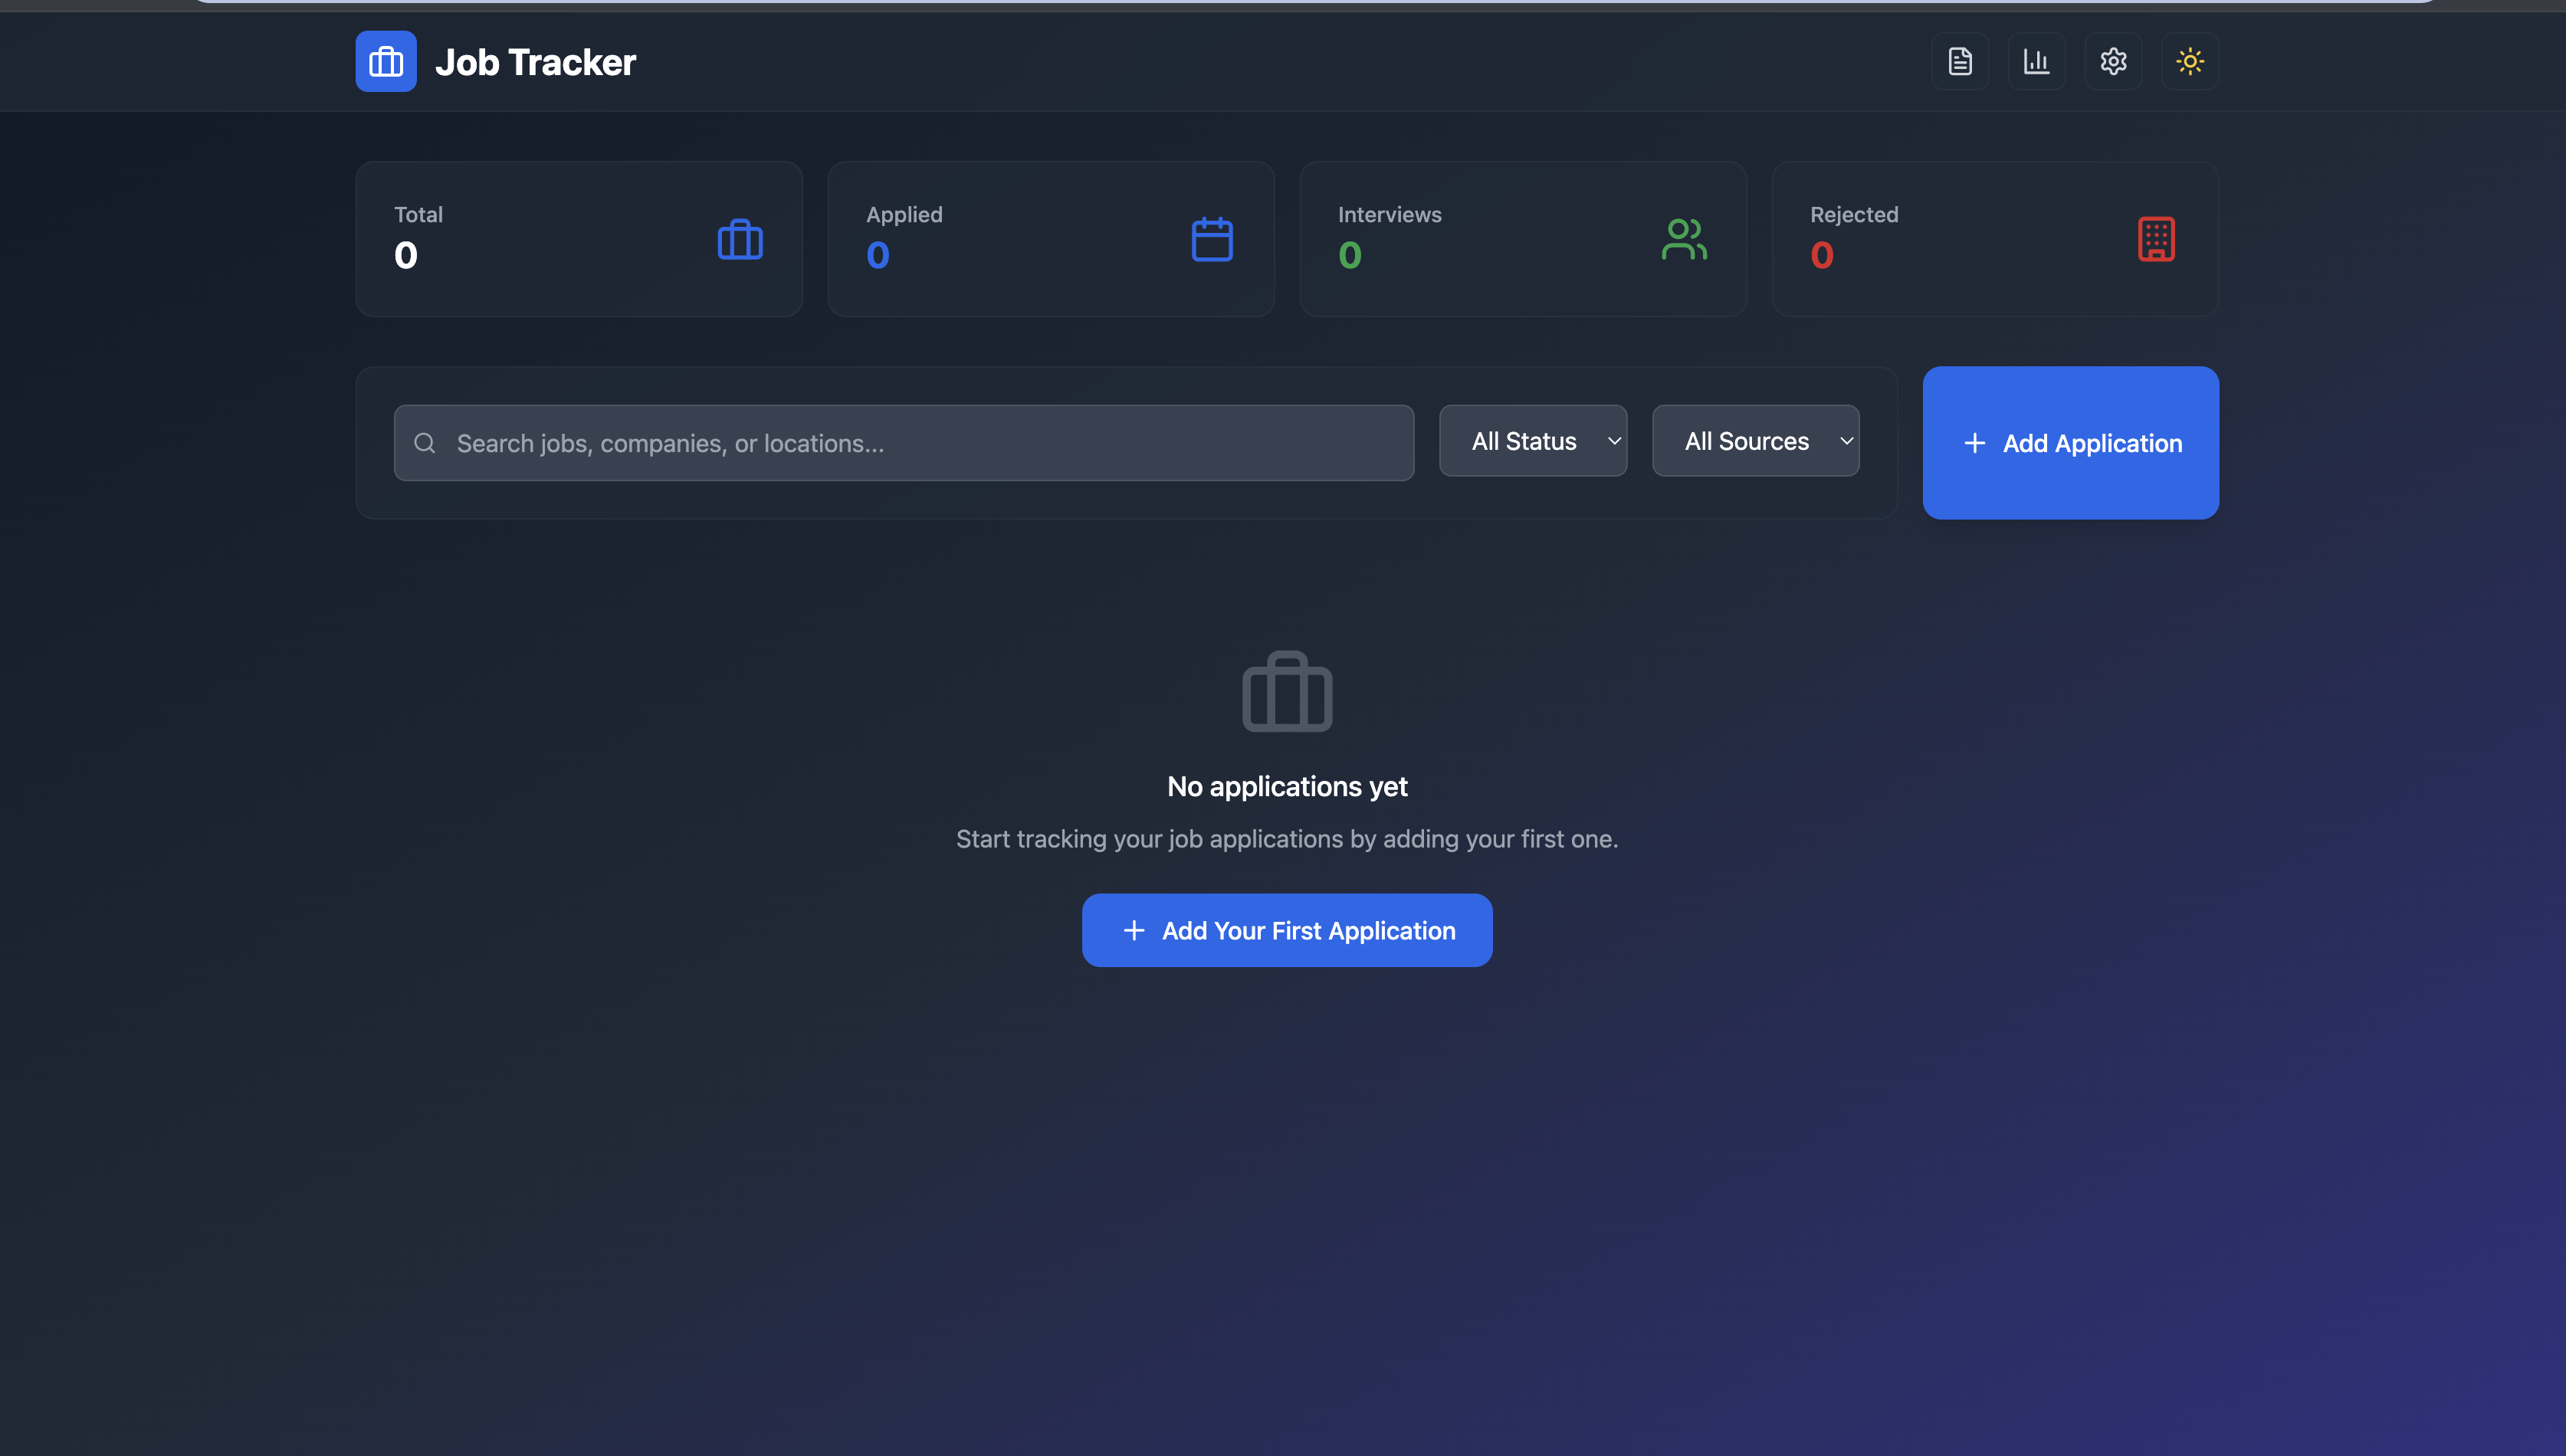This screenshot has width=2566, height=1456.
Task: Open settings via the gear icon
Action: pyautogui.click(x=2113, y=62)
